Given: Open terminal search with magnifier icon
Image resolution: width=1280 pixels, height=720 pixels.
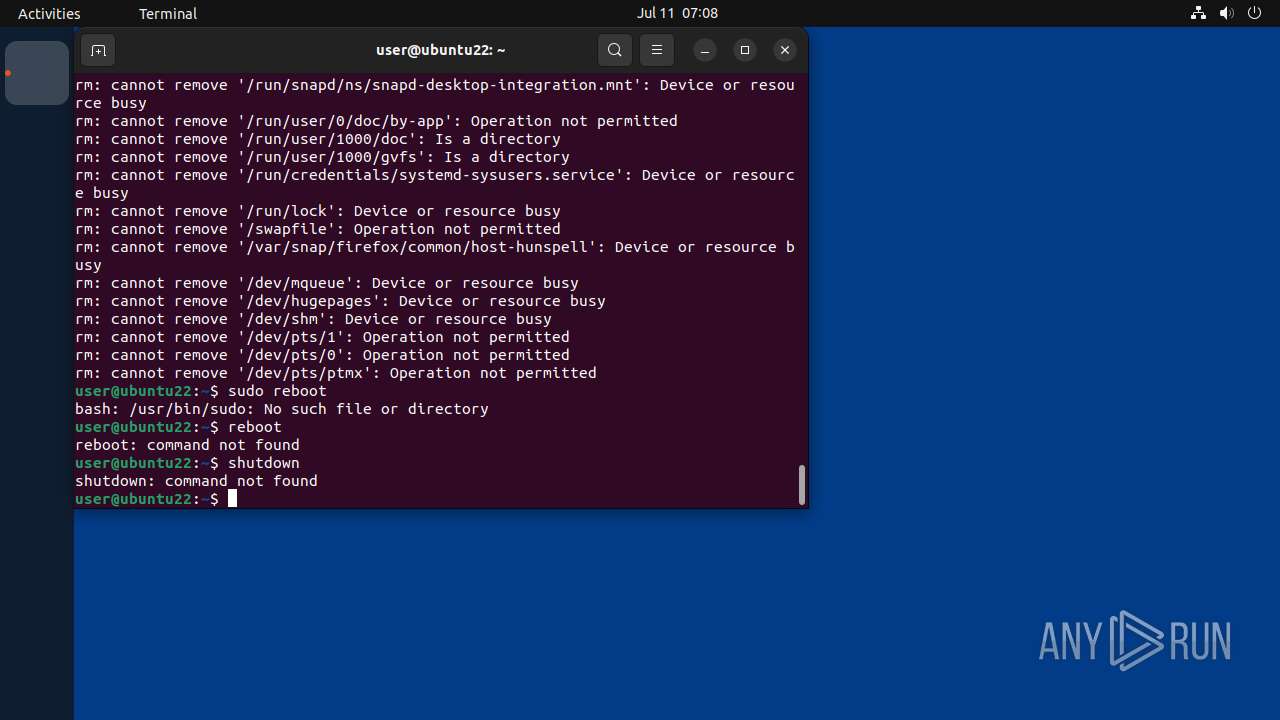Looking at the screenshot, I should tap(615, 50).
